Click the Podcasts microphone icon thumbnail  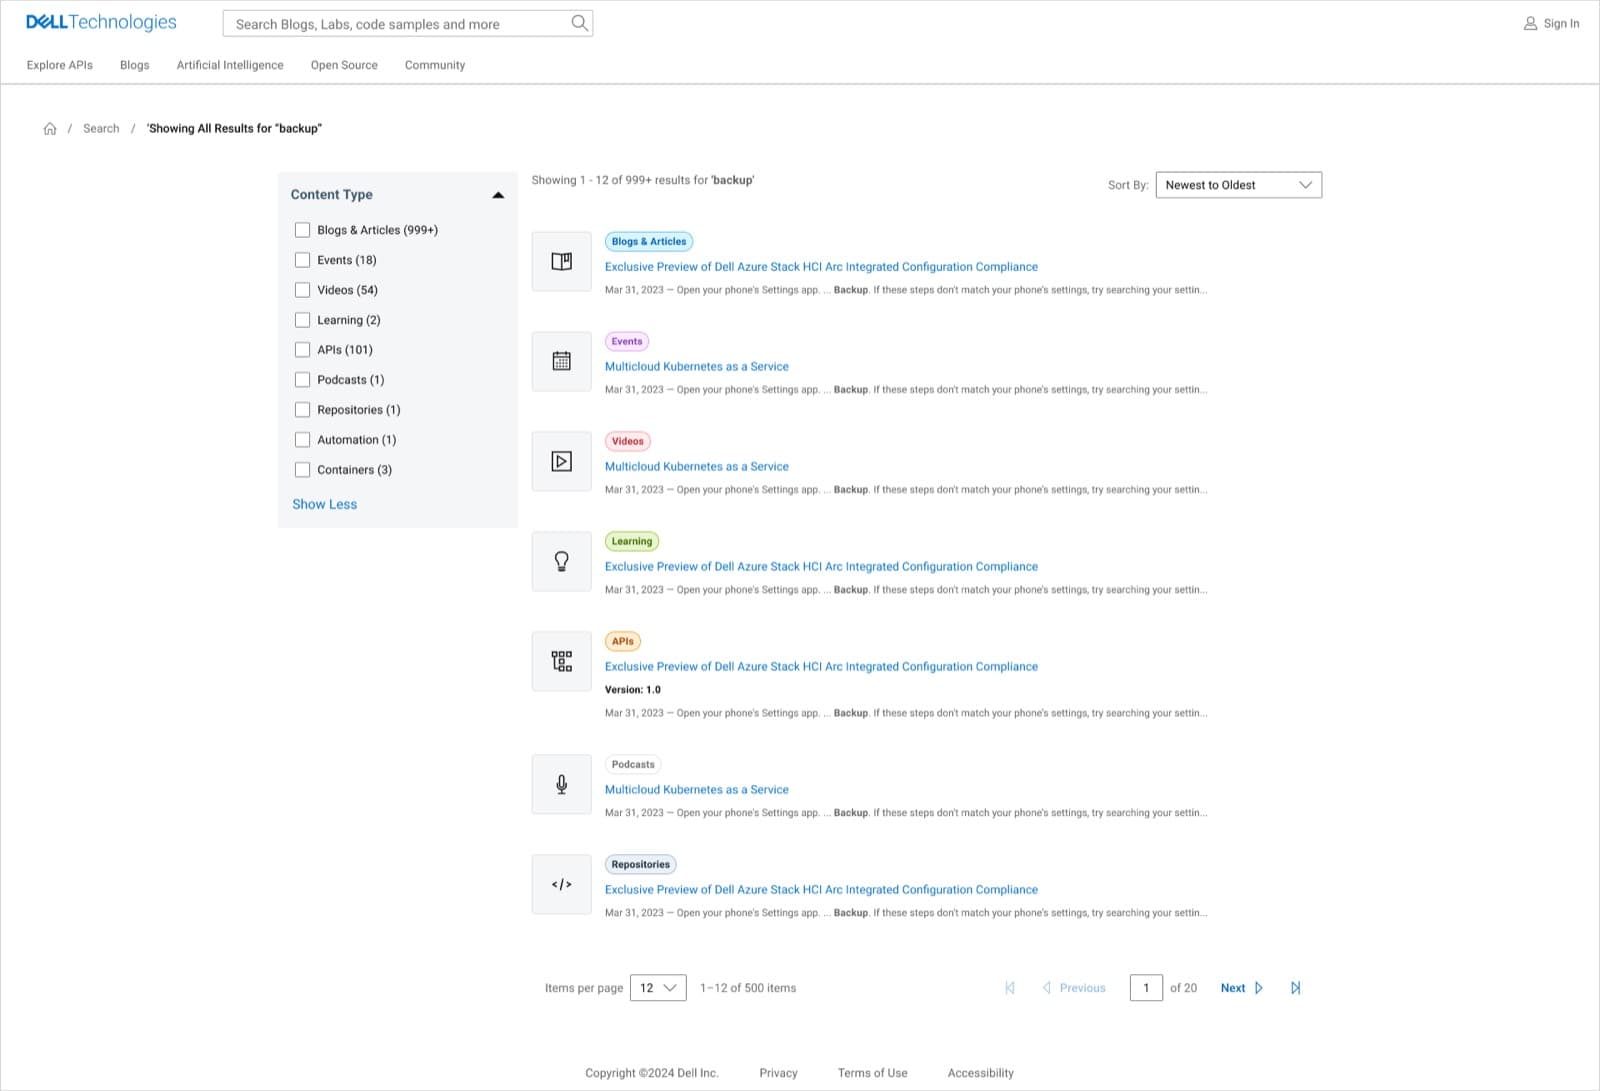562,784
